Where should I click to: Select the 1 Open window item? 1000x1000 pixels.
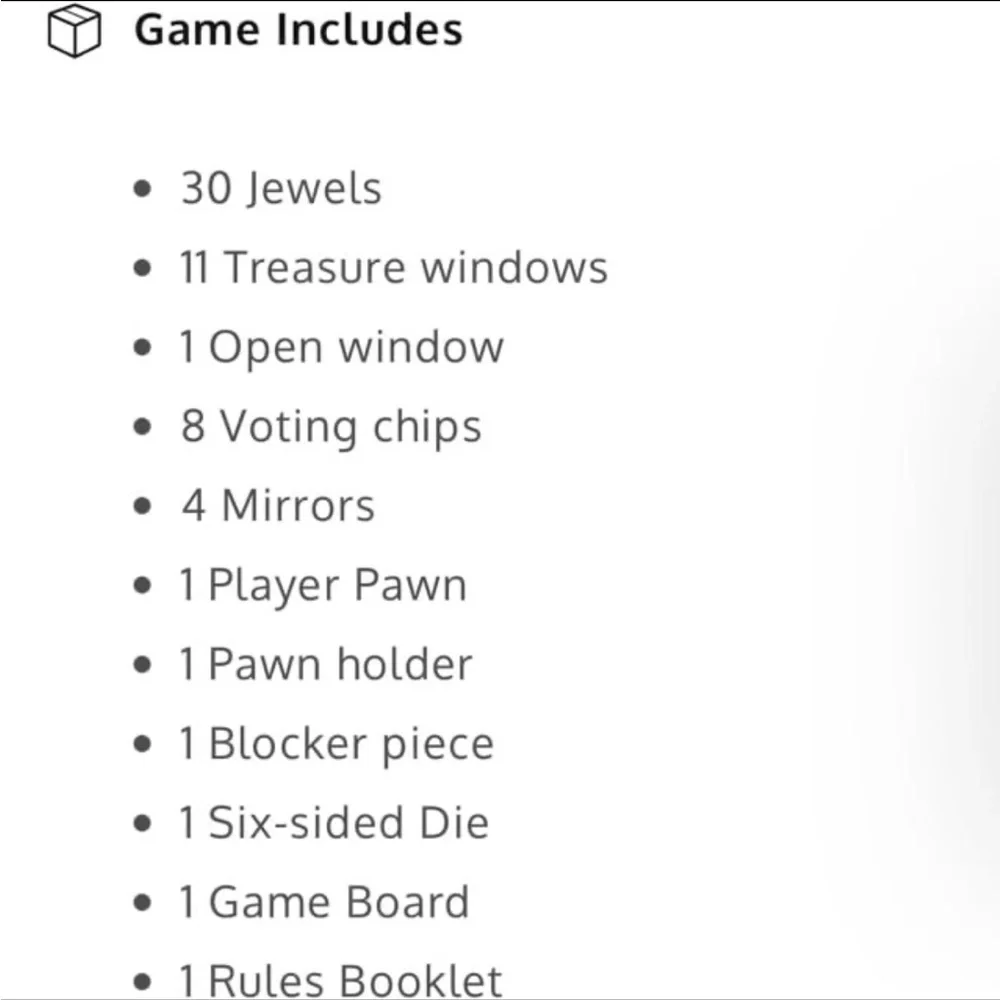(341, 347)
